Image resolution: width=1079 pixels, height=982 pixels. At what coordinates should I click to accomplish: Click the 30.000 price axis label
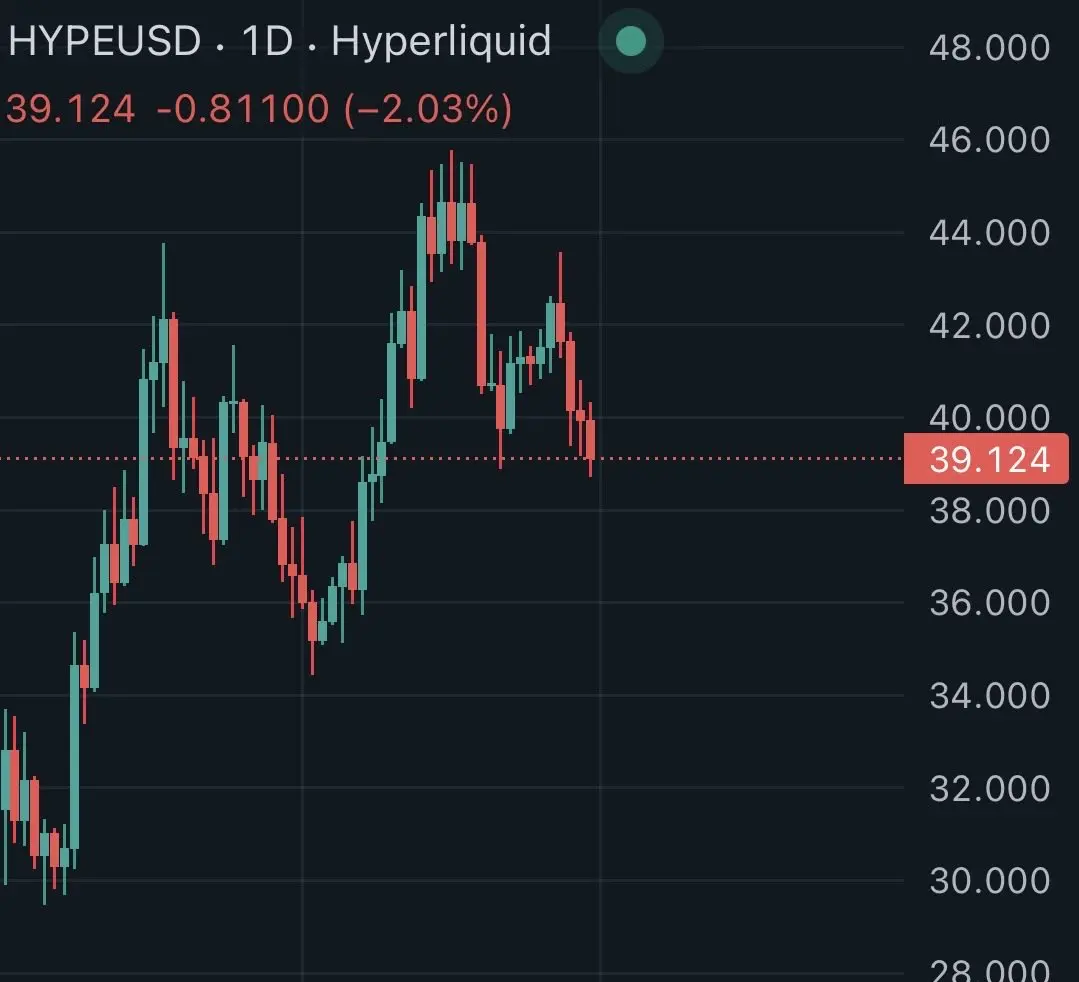pyautogui.click(x=989, y=881)
